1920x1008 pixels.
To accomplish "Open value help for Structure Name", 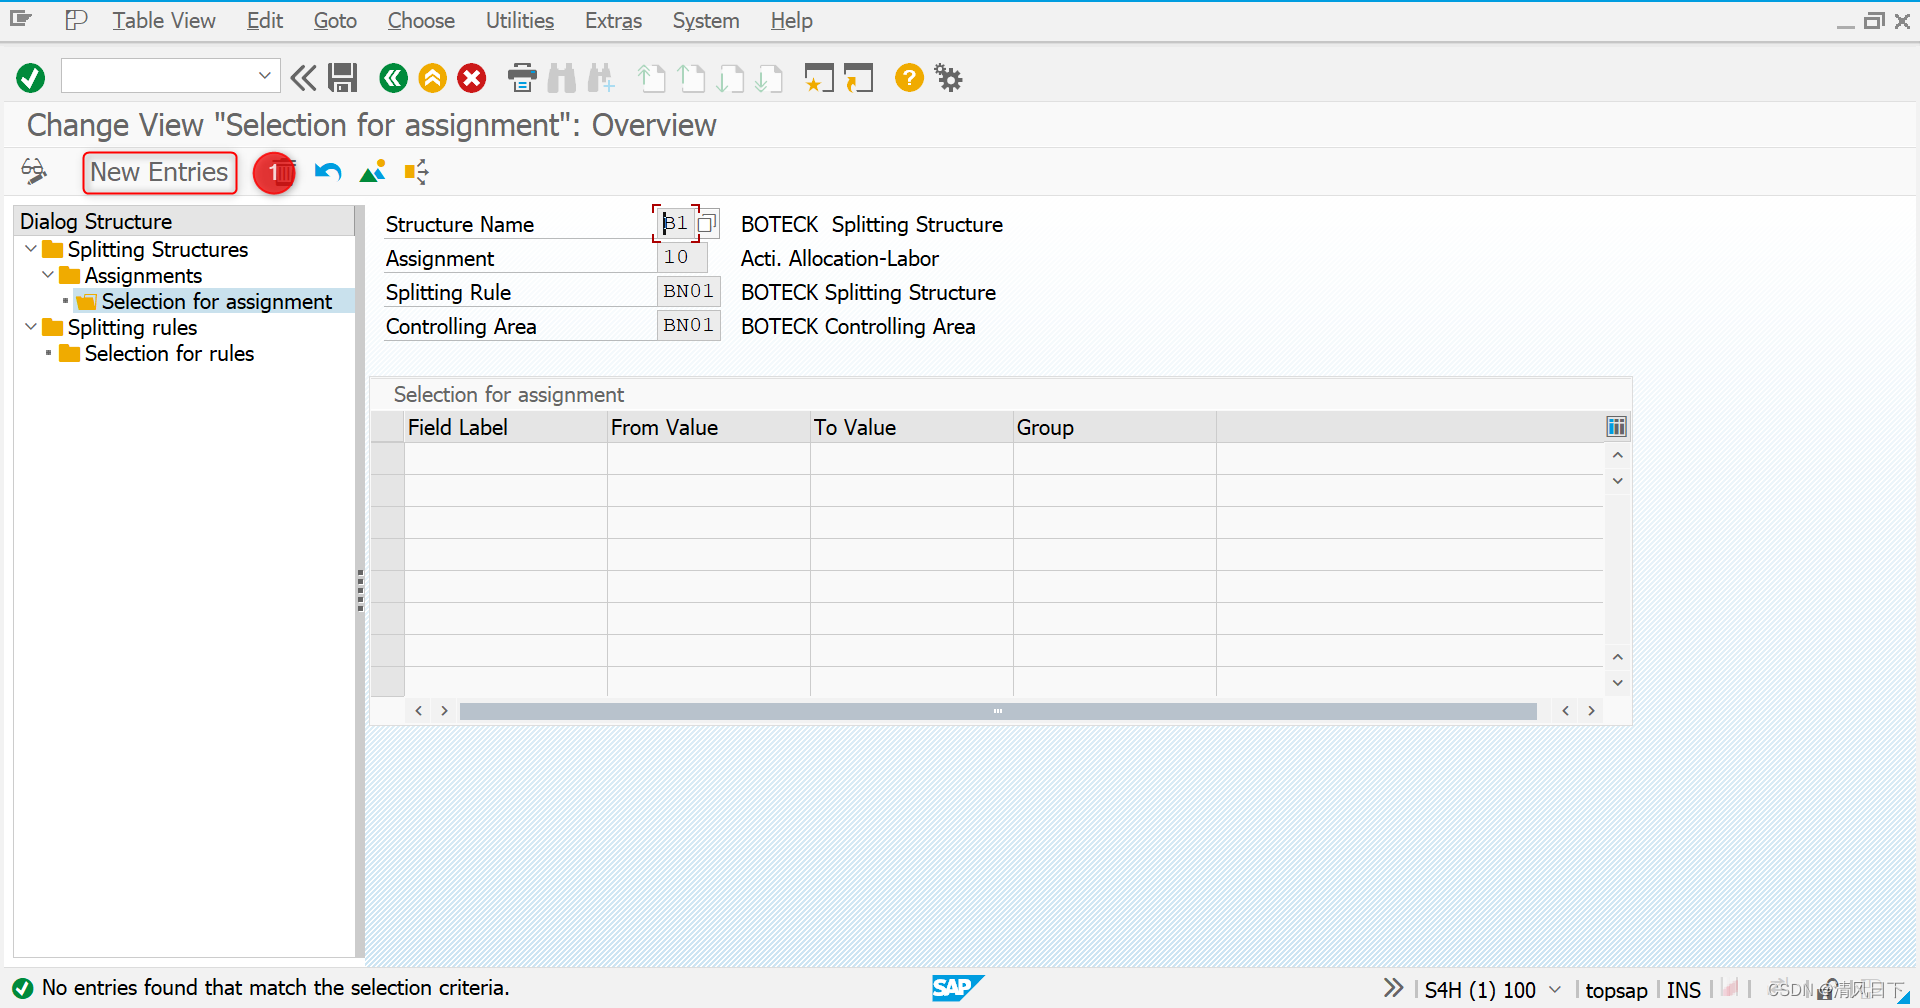I will tap(707, 223).
